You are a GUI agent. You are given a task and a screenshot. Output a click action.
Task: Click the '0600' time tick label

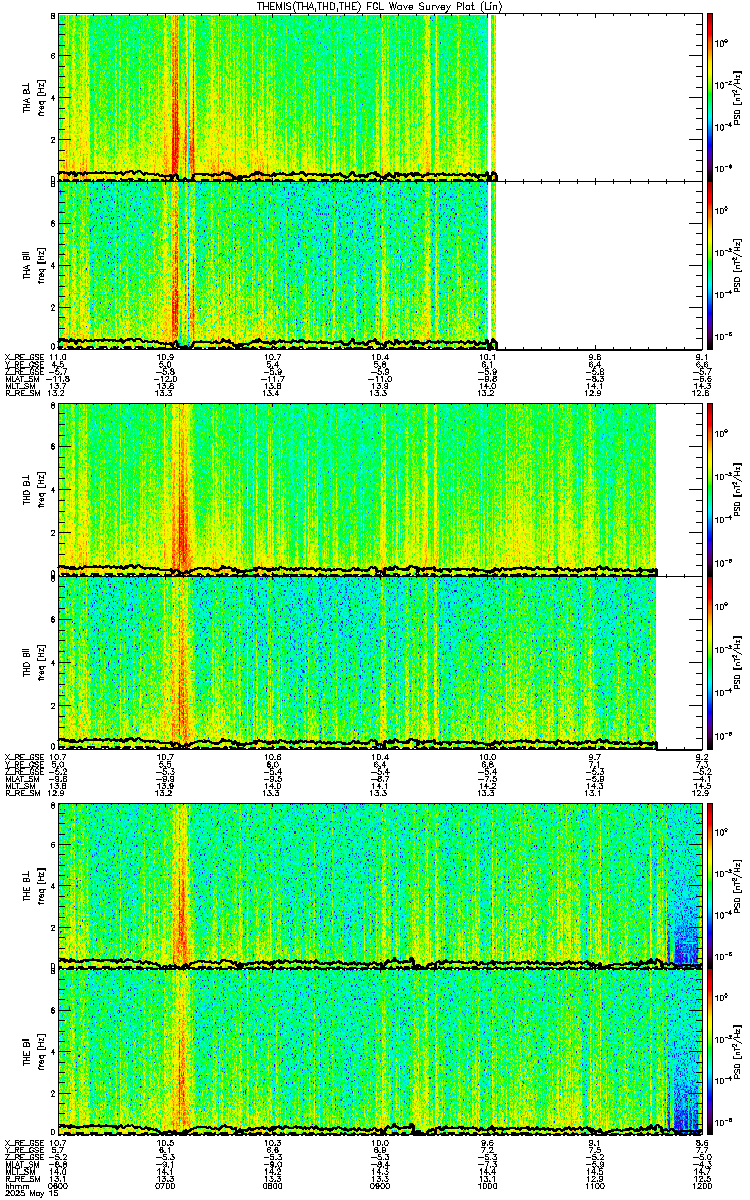(58, 1187)
